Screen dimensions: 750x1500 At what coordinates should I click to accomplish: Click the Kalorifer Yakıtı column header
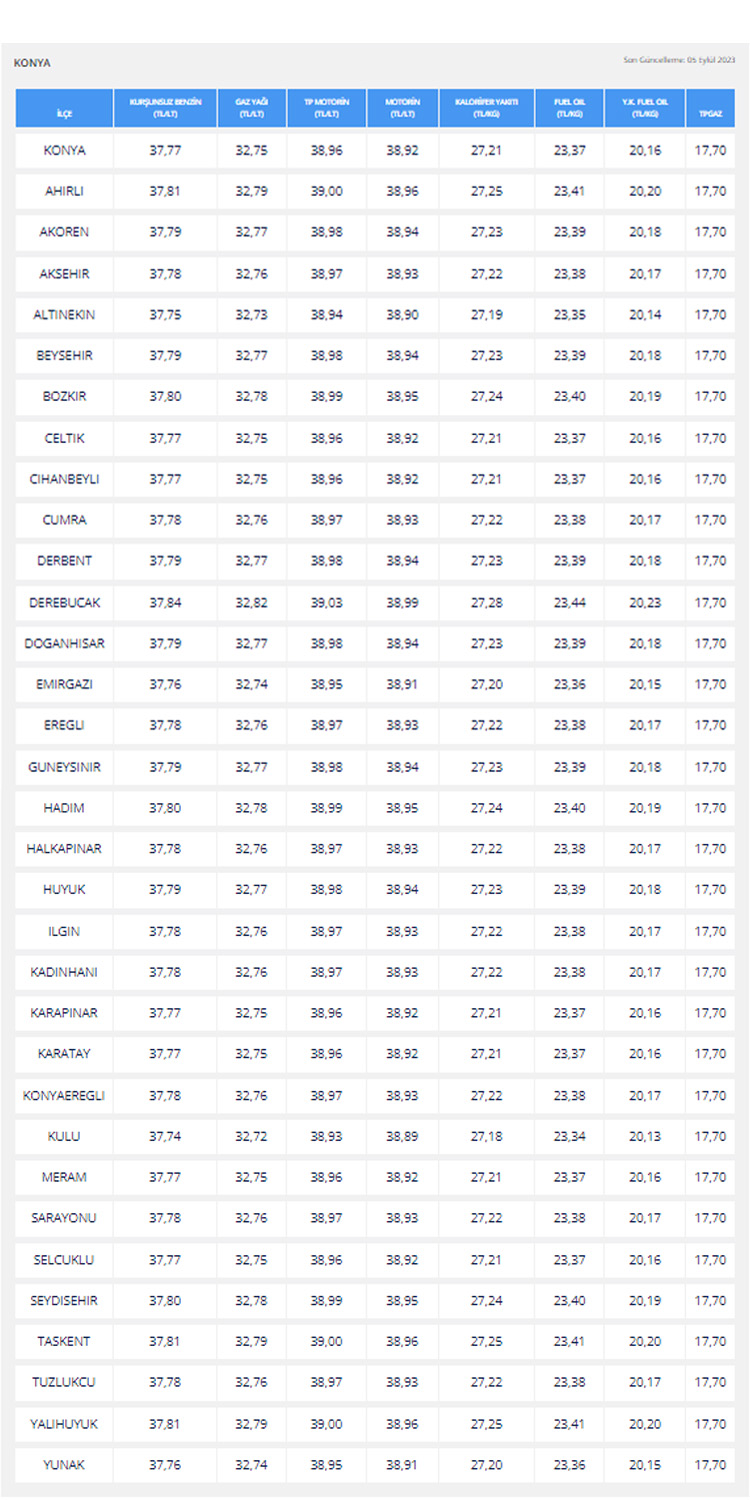click(485, 108)
